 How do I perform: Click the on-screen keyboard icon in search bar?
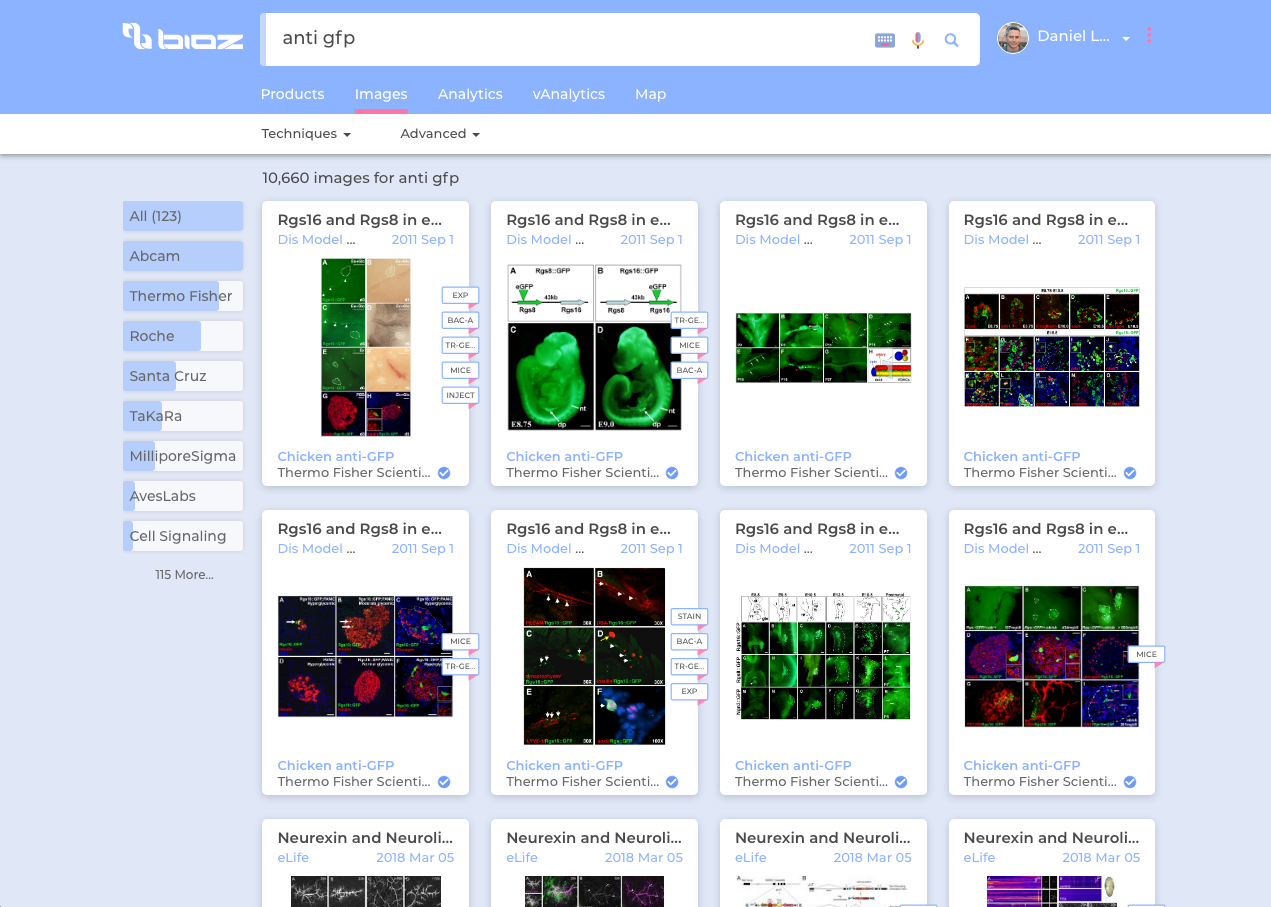[x=884, y=39]
